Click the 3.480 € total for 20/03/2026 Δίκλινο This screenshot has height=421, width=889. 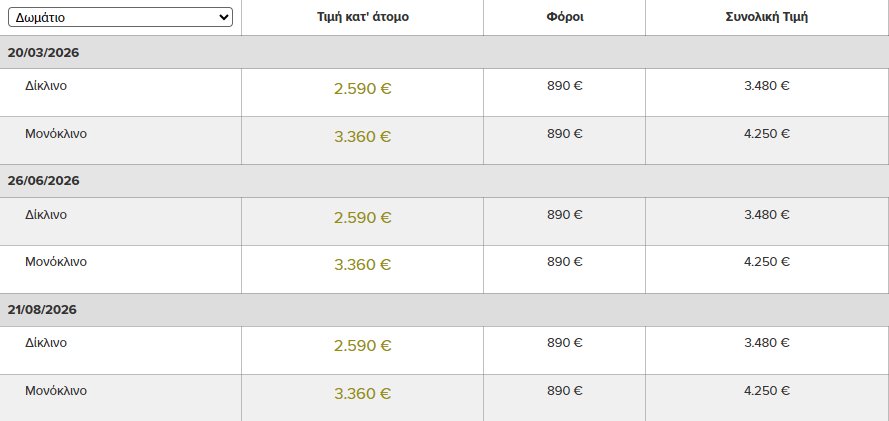[767, 86]
